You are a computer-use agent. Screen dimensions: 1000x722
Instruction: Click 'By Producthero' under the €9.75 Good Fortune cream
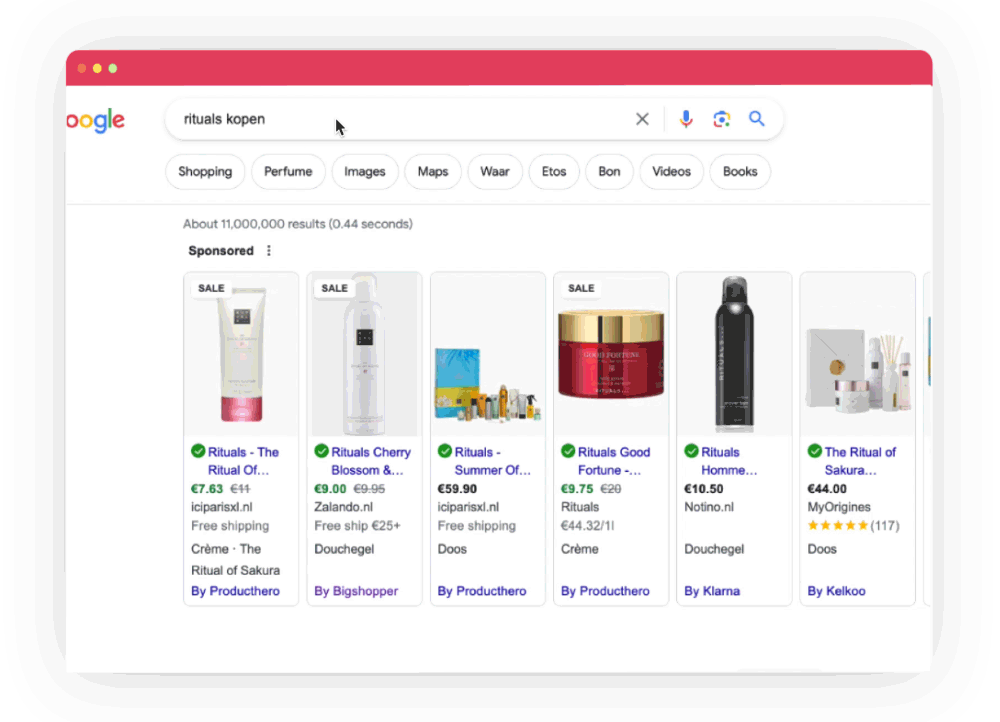click(x=605, y=591)
